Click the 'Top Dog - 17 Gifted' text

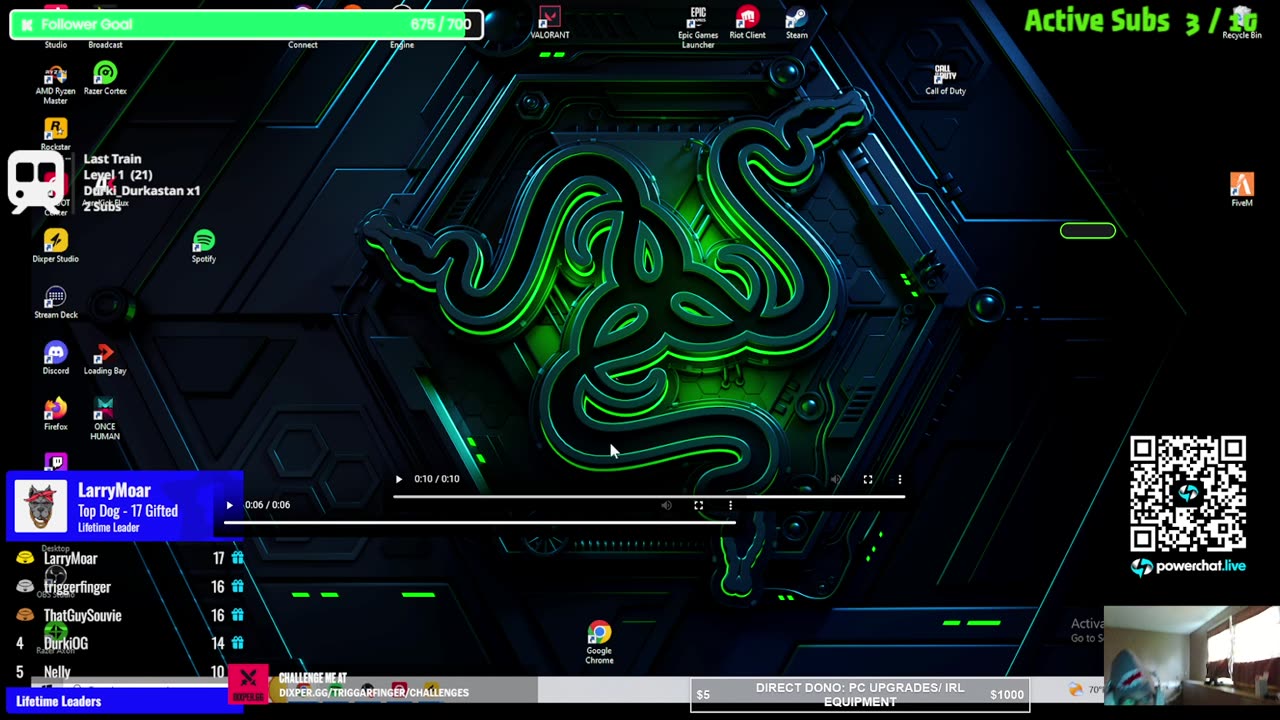[x=128, y=511]
